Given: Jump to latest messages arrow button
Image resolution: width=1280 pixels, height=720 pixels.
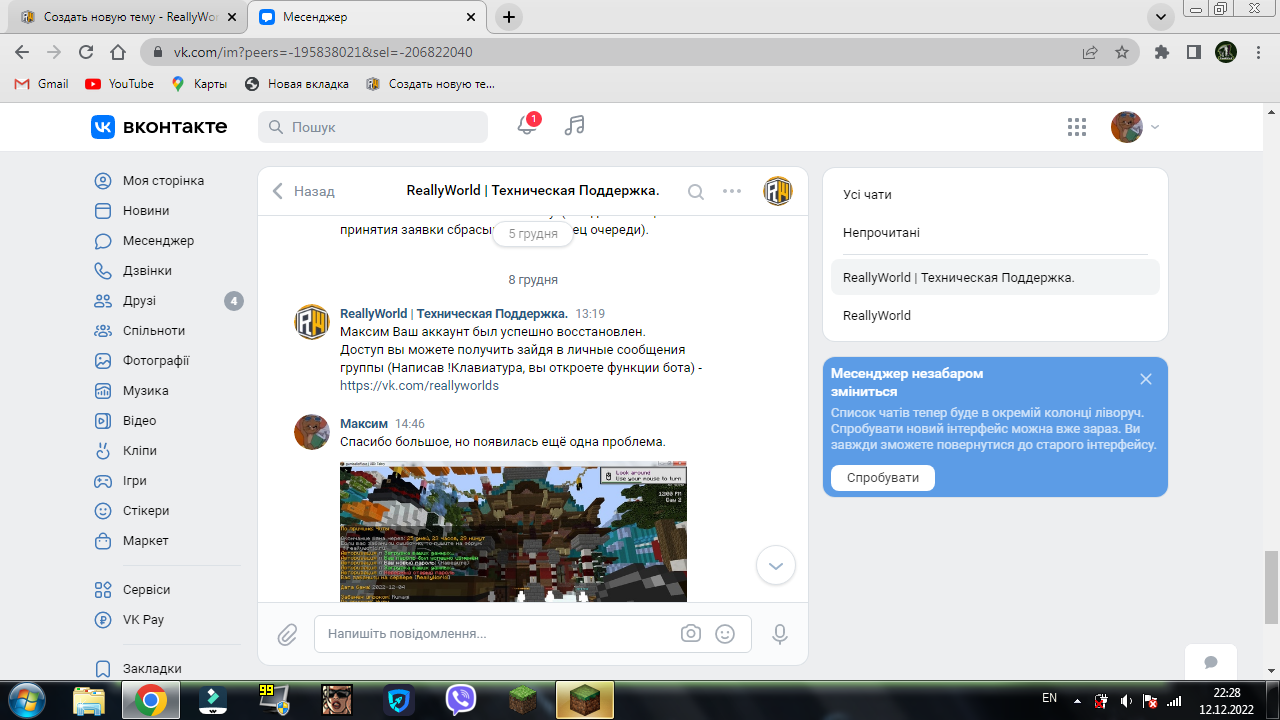Looking at the screenshot, I should click(x=776, y=565).
